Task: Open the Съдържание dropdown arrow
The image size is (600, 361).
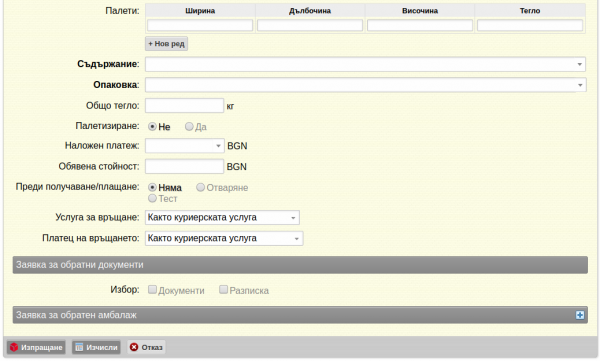Action: coord(580,64)
